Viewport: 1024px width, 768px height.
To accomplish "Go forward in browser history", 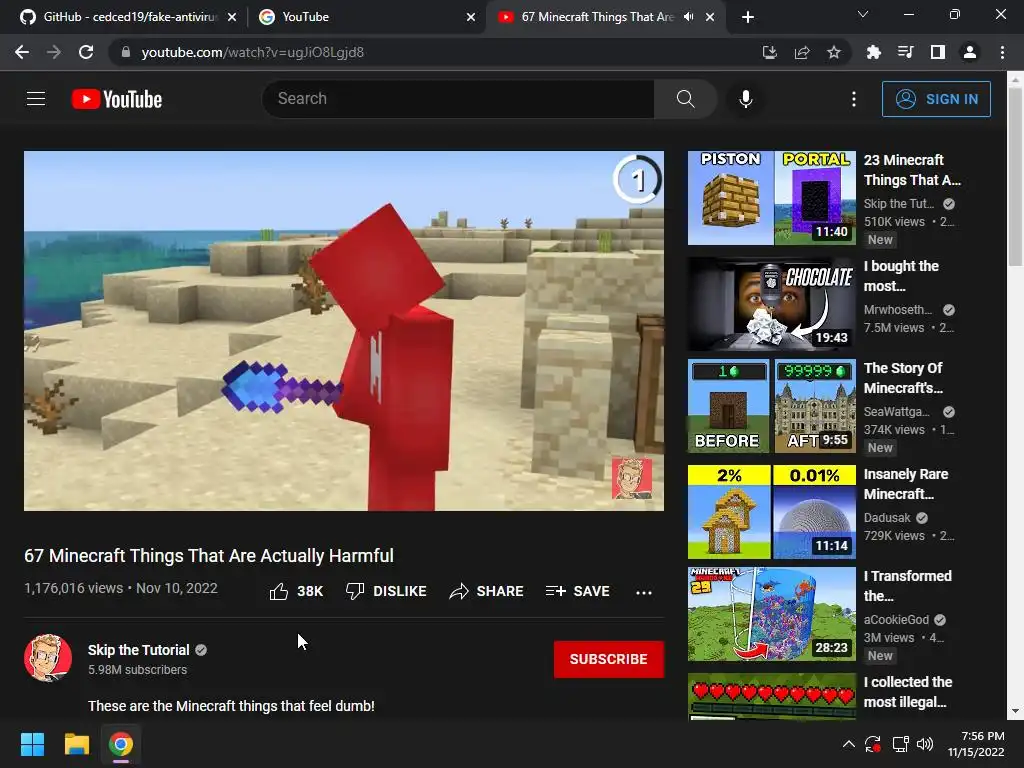I will pyautogui.click(x=54, y=52).
